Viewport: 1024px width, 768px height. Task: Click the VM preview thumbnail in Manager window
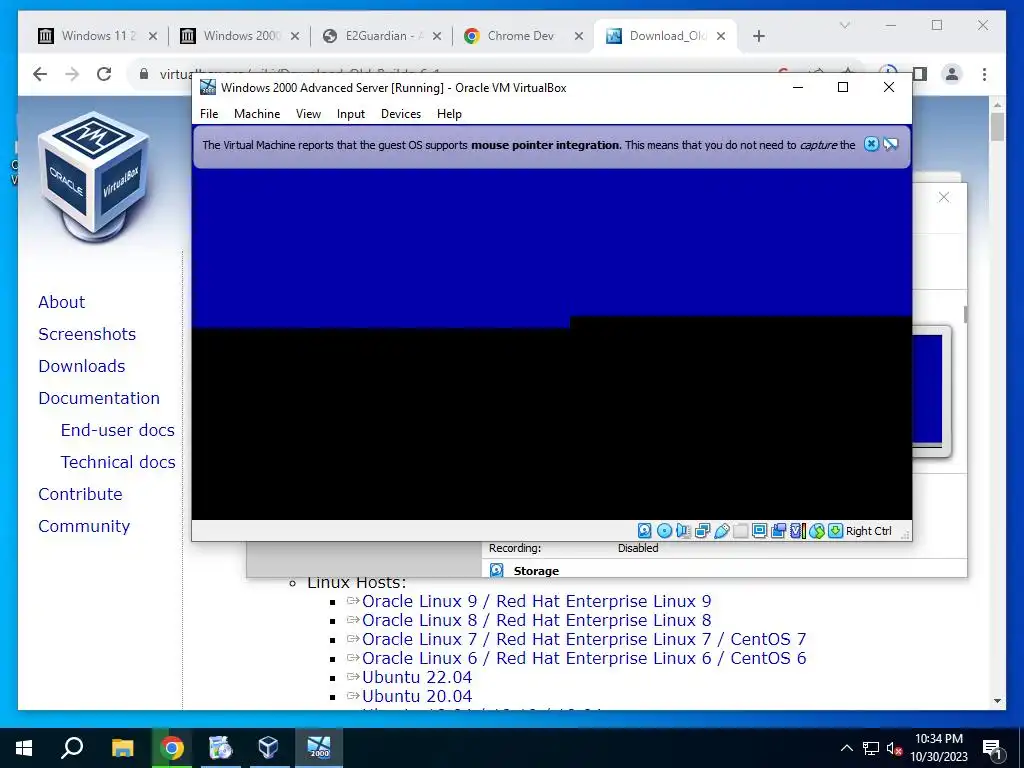tap(931, 390)
